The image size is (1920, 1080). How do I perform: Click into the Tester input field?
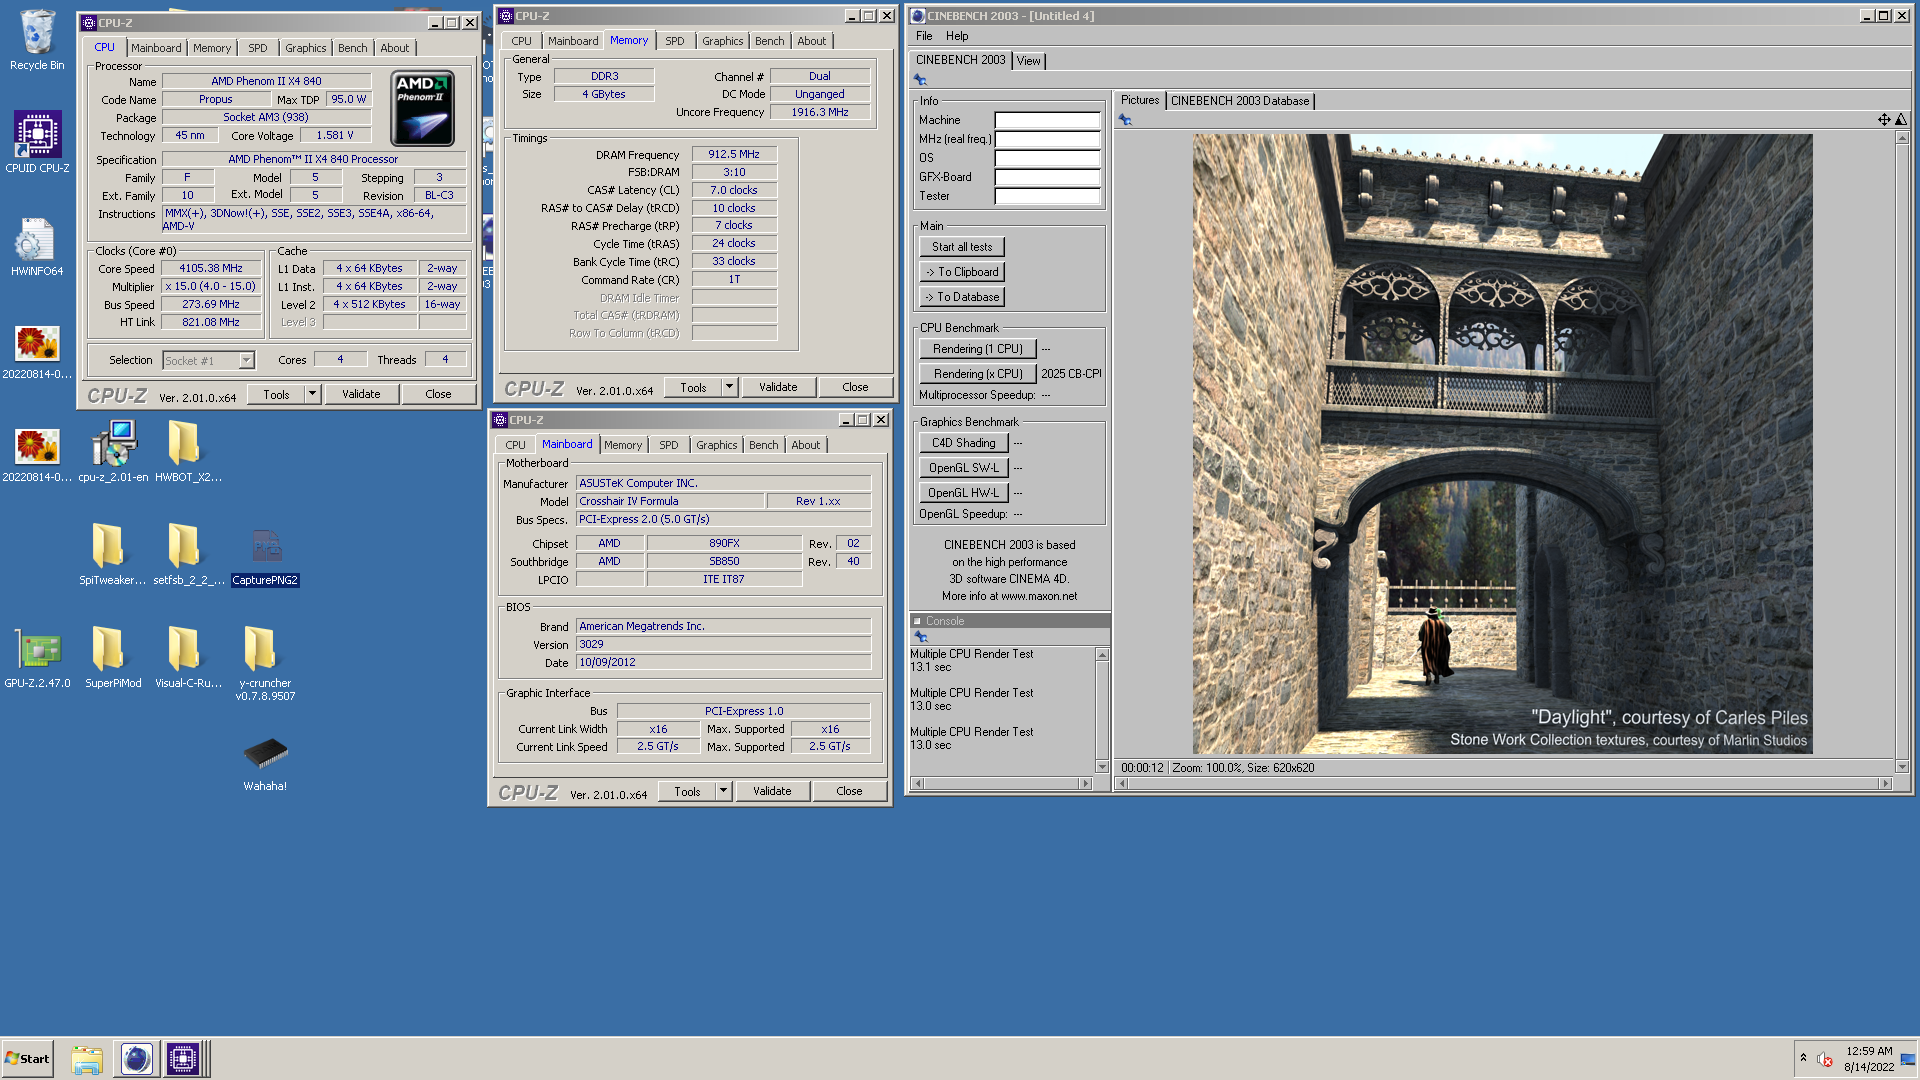(1047, 196)
